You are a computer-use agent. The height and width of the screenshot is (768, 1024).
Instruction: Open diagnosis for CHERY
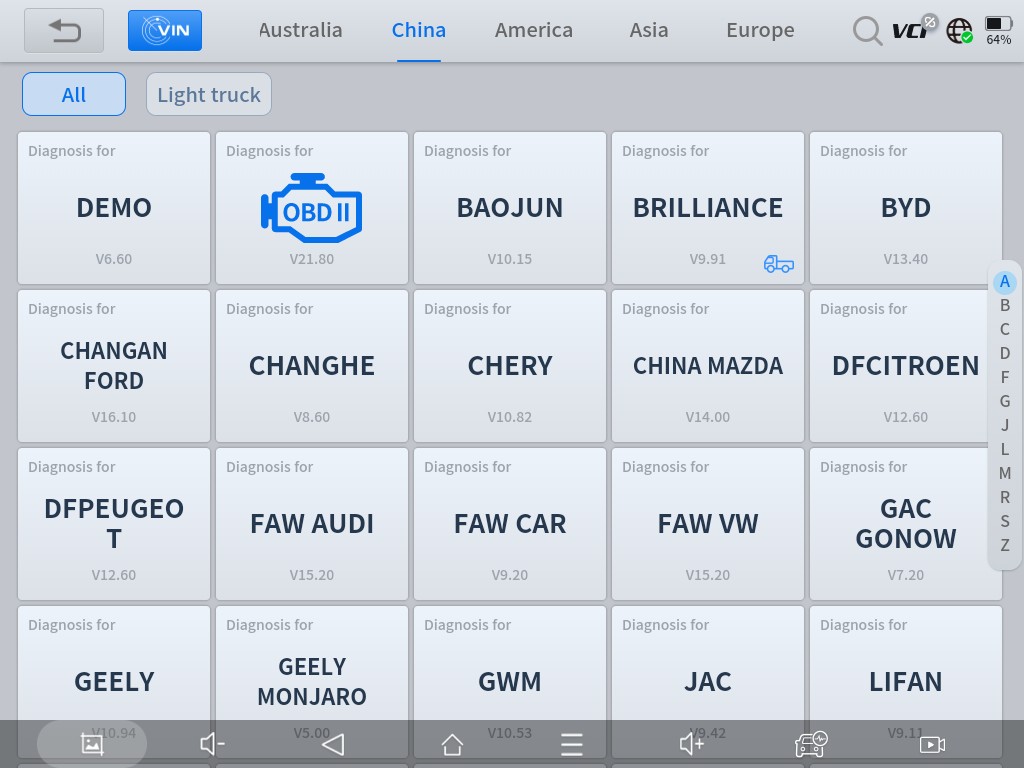coord(510,366)
